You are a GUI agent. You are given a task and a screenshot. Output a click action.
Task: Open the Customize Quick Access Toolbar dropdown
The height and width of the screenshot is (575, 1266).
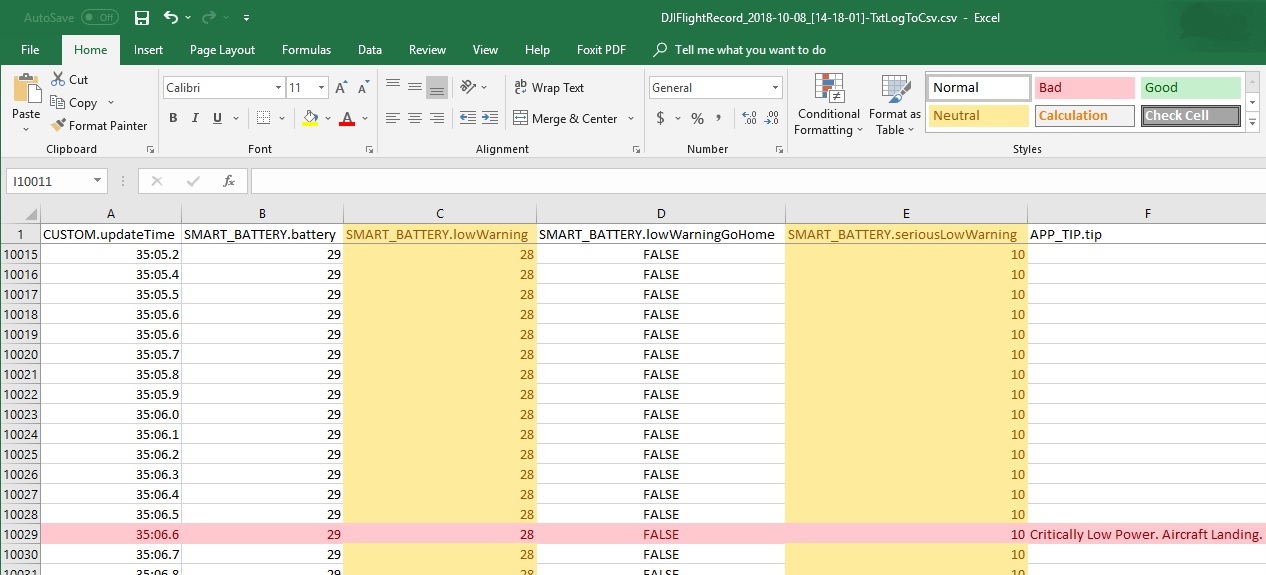point(247,18)
